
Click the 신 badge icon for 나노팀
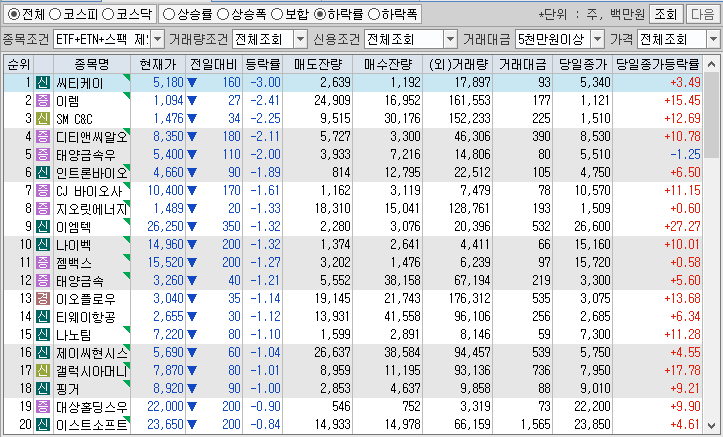43,334
